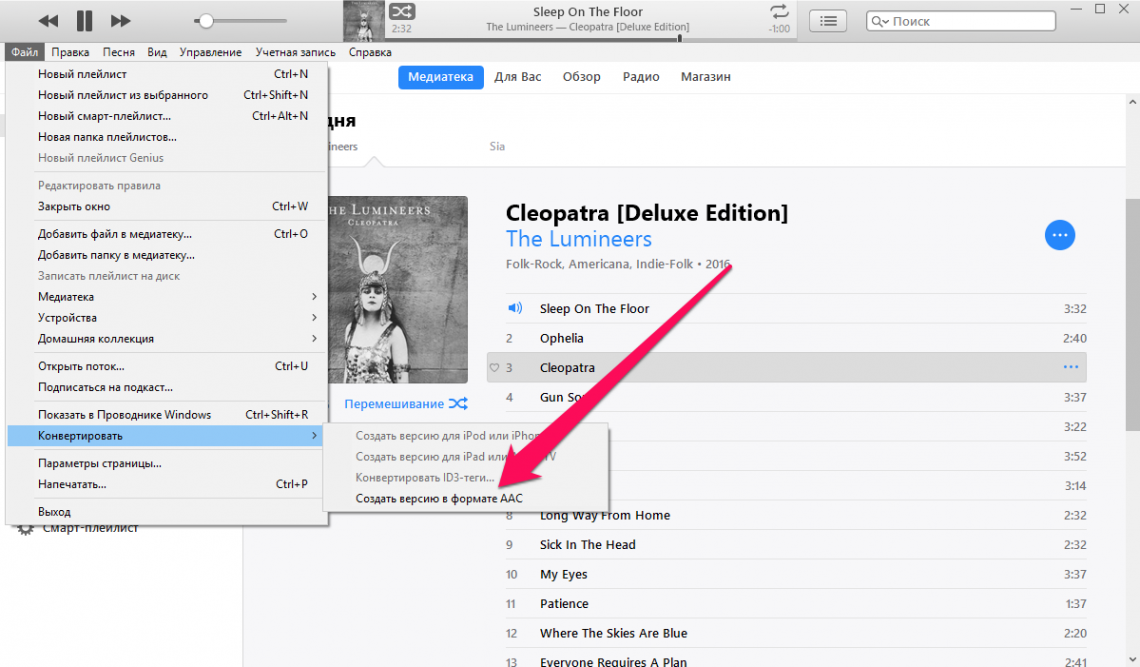Toggle repeat icon in now playing bar
The height and width of the screenshot is (667, 1140).
pos(779,12)
